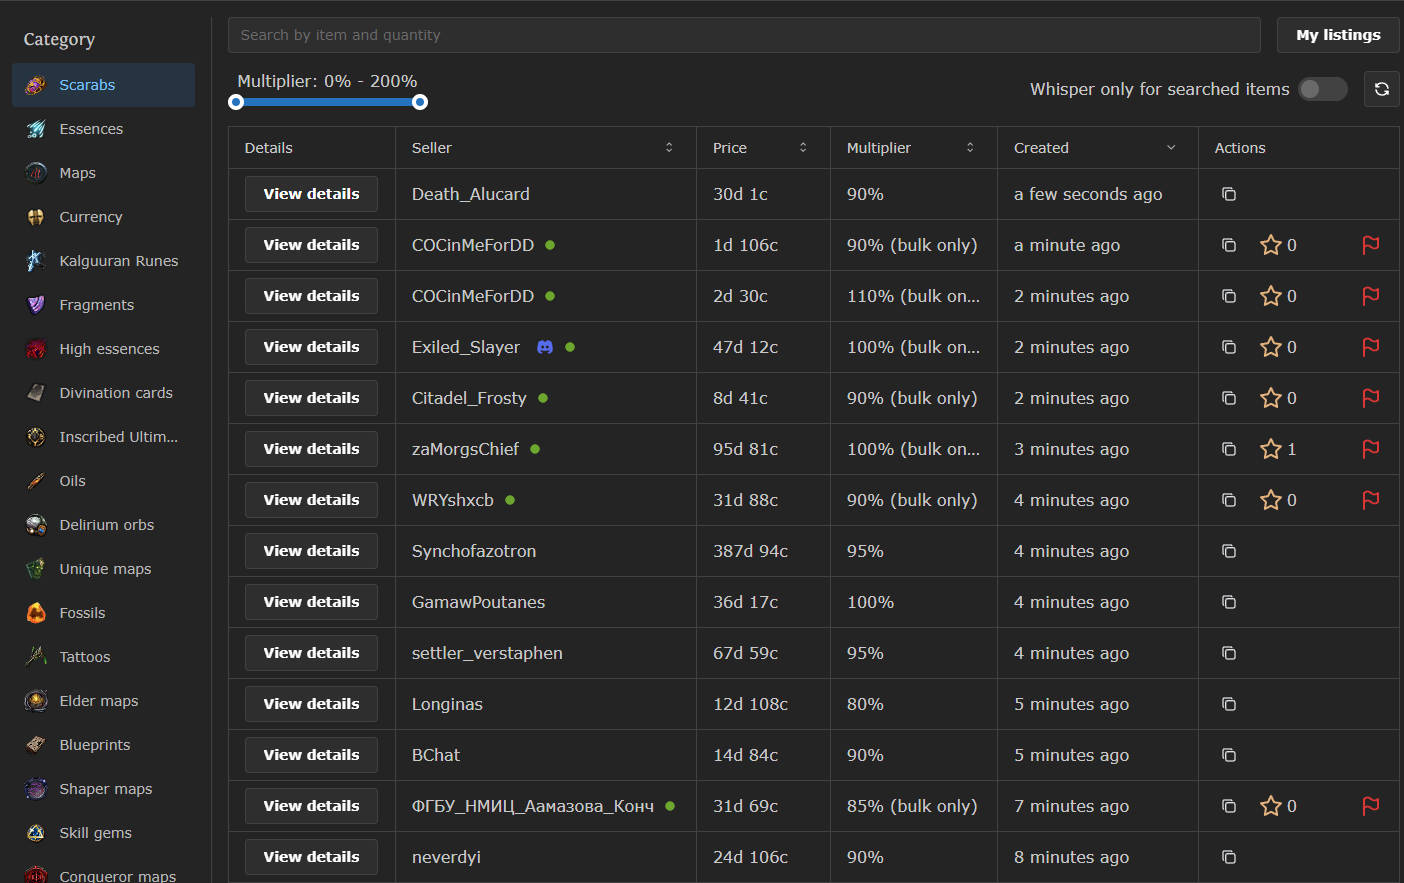Sort listings by Price column
The image size is (1404, 883).
pos(803,148)
